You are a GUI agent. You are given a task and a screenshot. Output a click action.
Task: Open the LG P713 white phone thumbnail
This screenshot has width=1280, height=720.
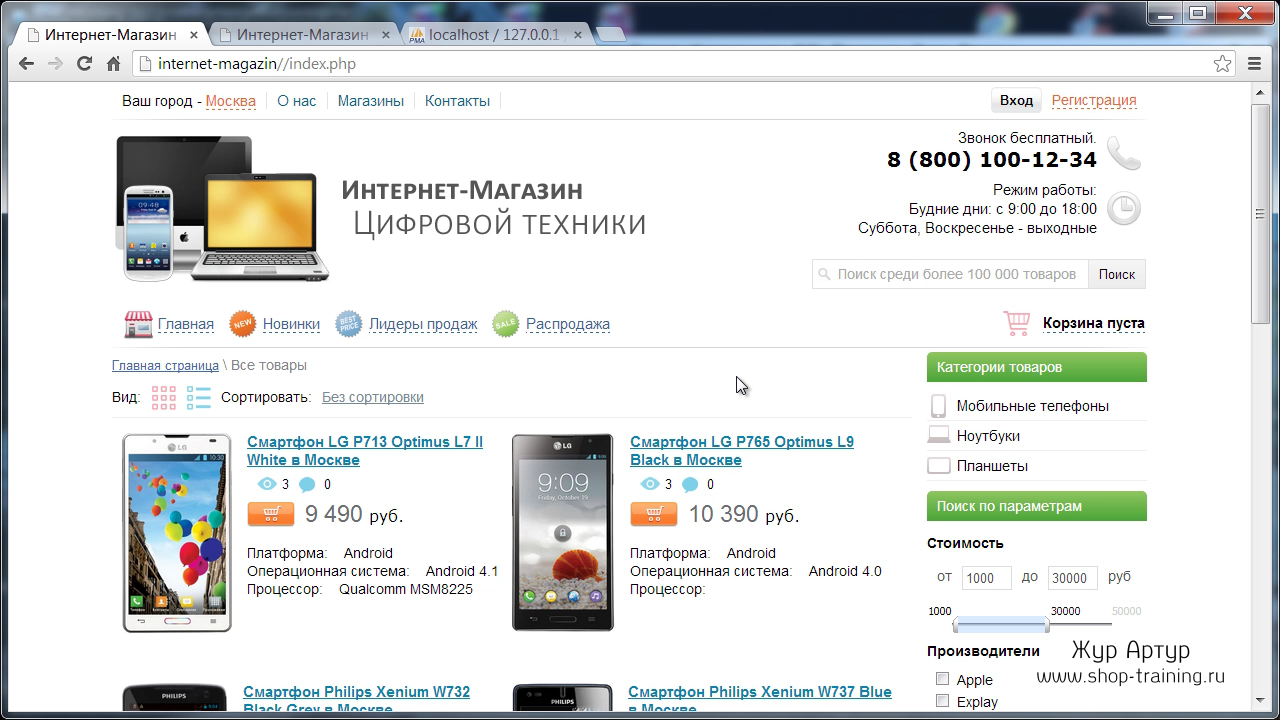coord(177,533)
